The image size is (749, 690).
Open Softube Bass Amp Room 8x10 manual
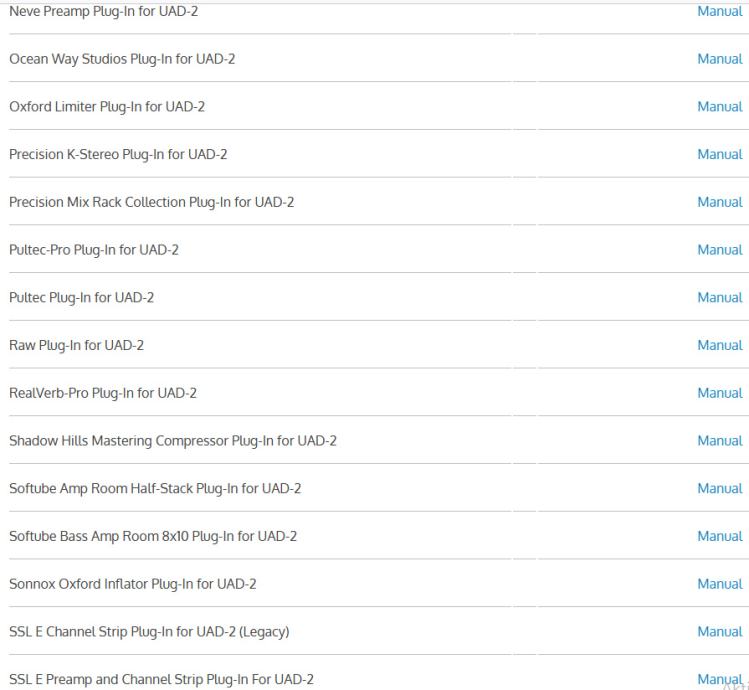[x=720, y=536]
